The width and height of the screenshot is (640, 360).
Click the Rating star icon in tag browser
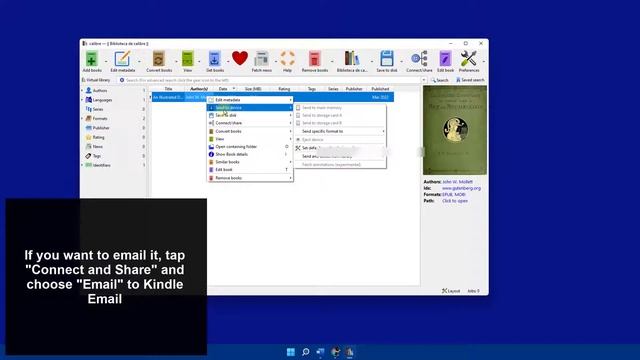89,137
